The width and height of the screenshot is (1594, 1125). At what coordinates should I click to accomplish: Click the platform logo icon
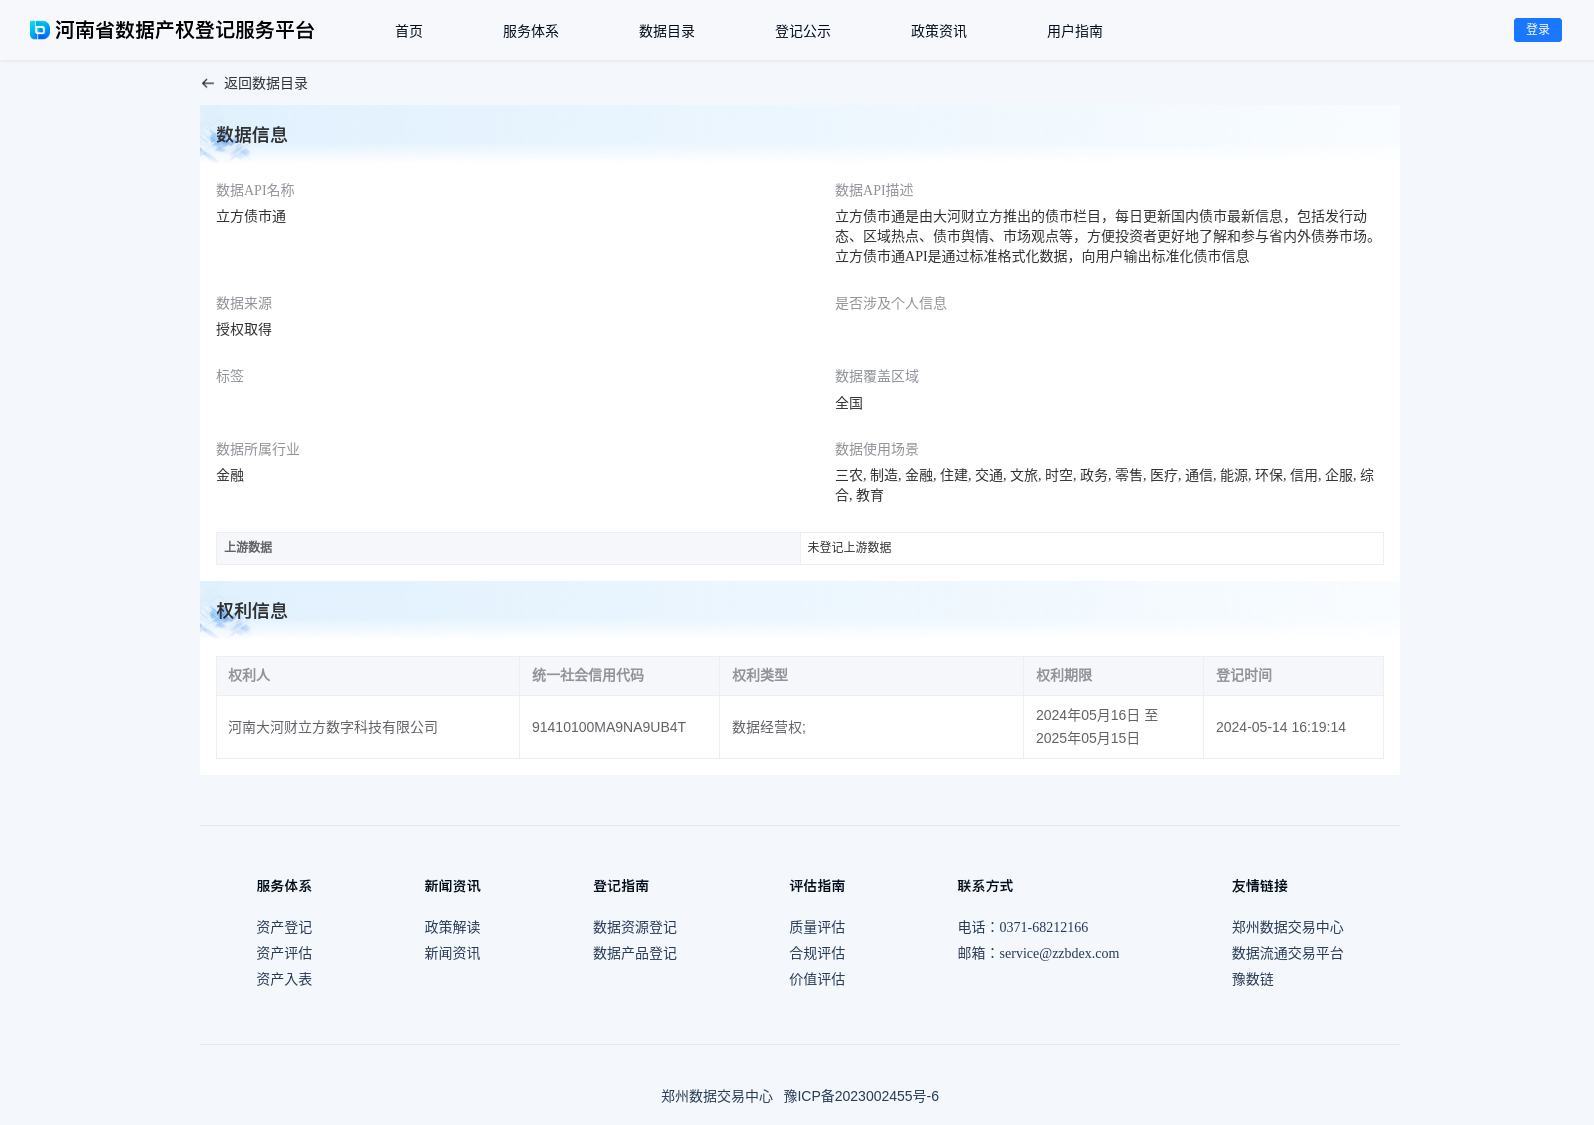40,30
